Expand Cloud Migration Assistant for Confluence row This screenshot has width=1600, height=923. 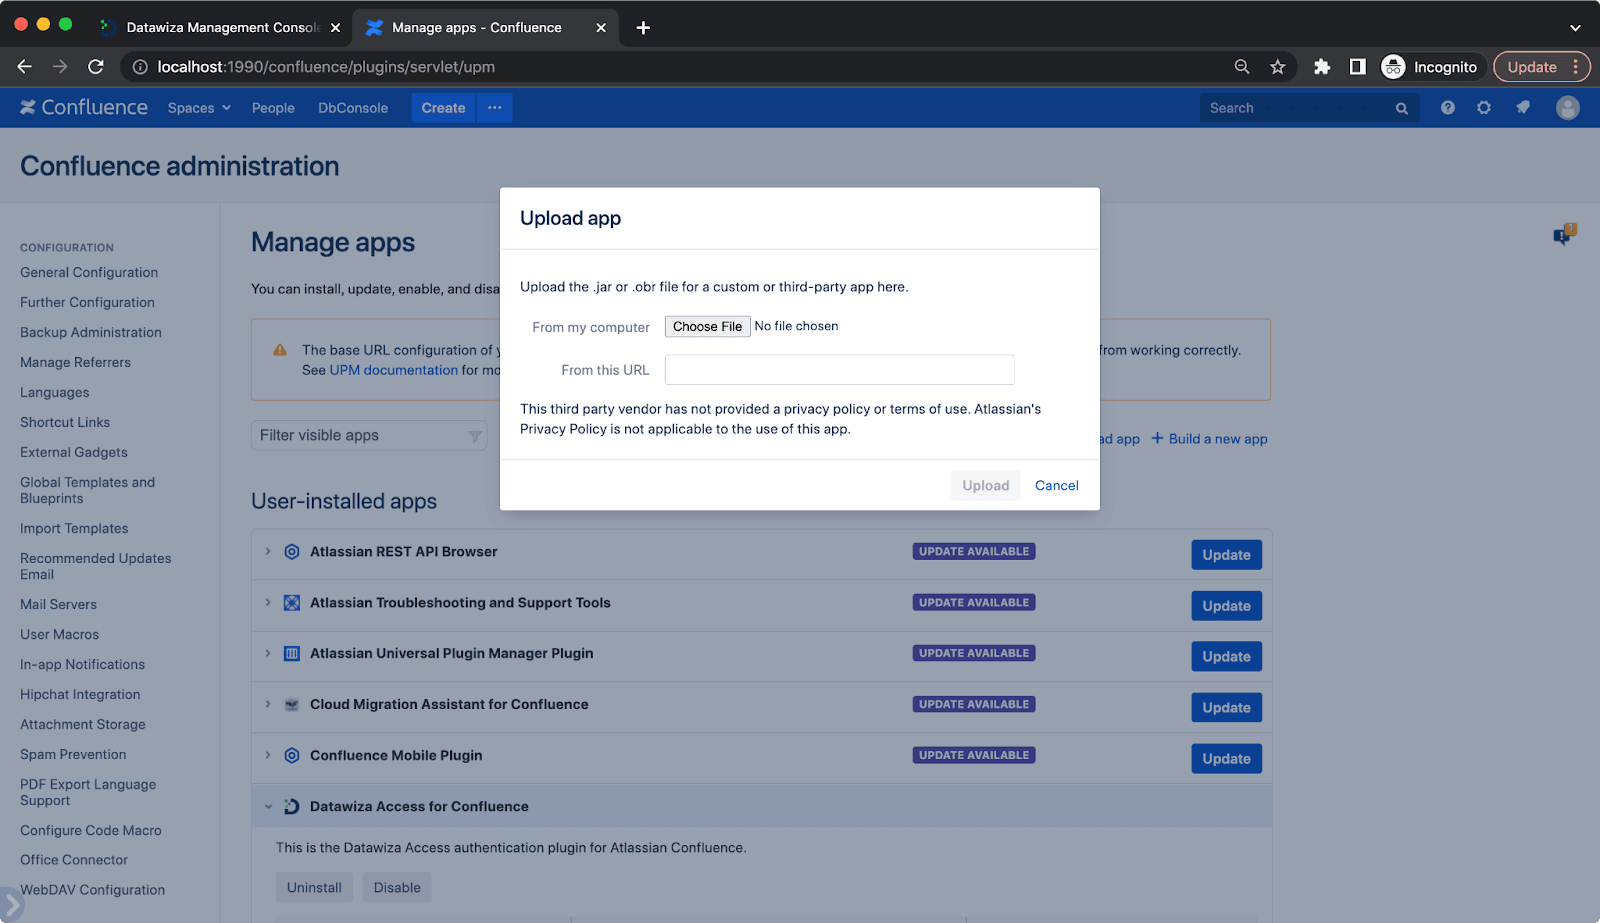click(x=268, y=704)
